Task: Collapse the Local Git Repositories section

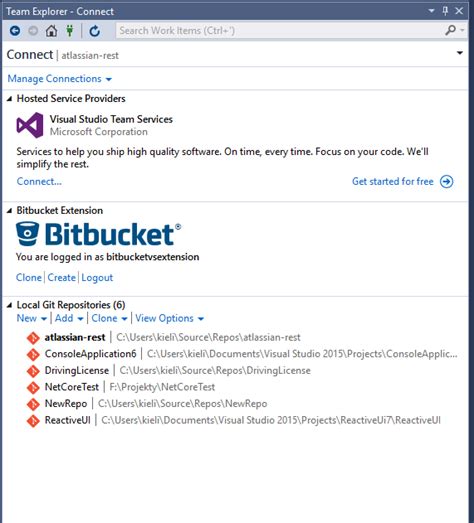Action: click(x=9, y=305)
